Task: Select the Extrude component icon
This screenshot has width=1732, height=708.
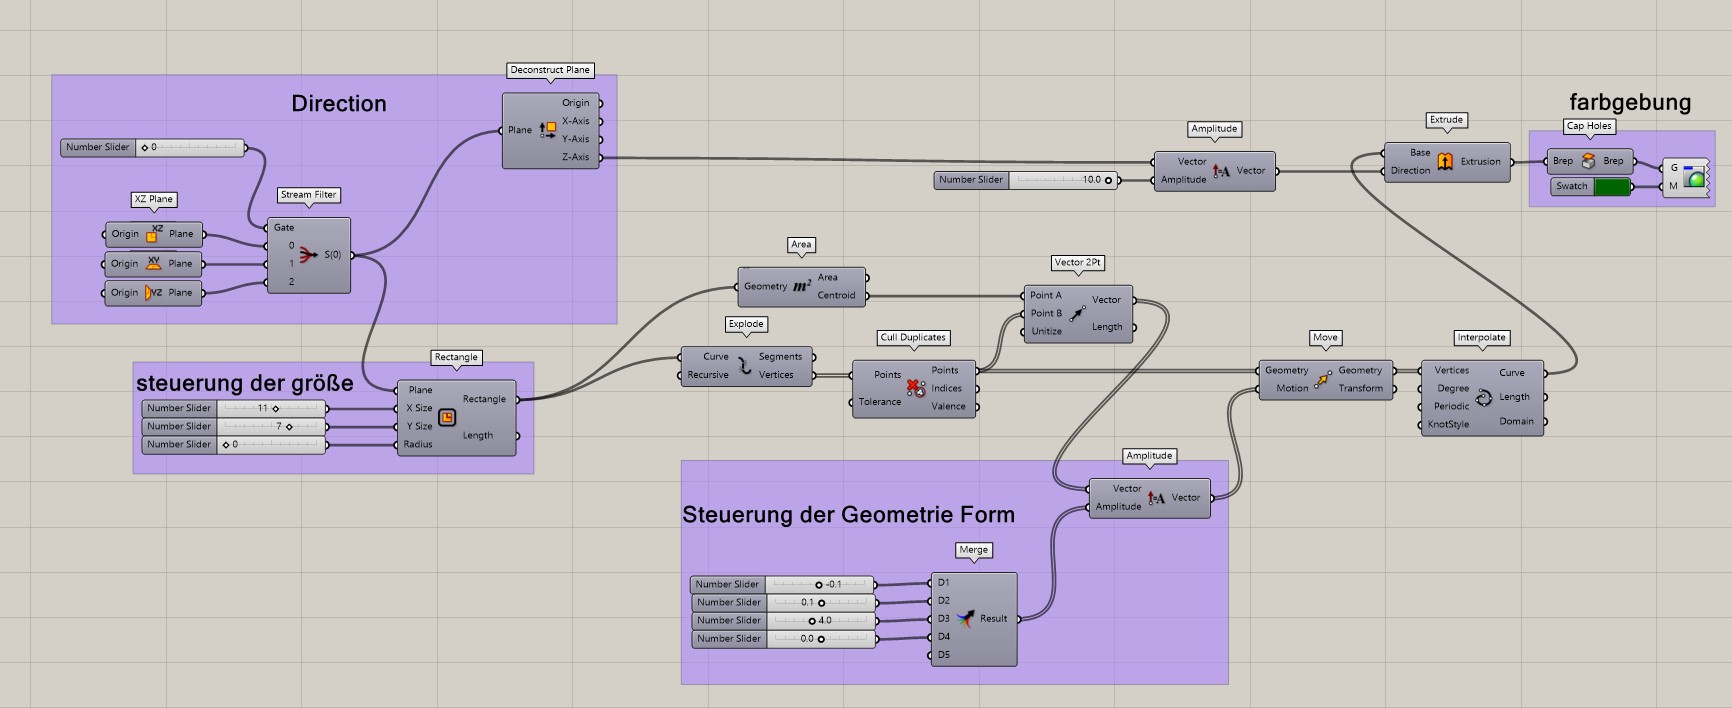Action: pos(1445,161)
